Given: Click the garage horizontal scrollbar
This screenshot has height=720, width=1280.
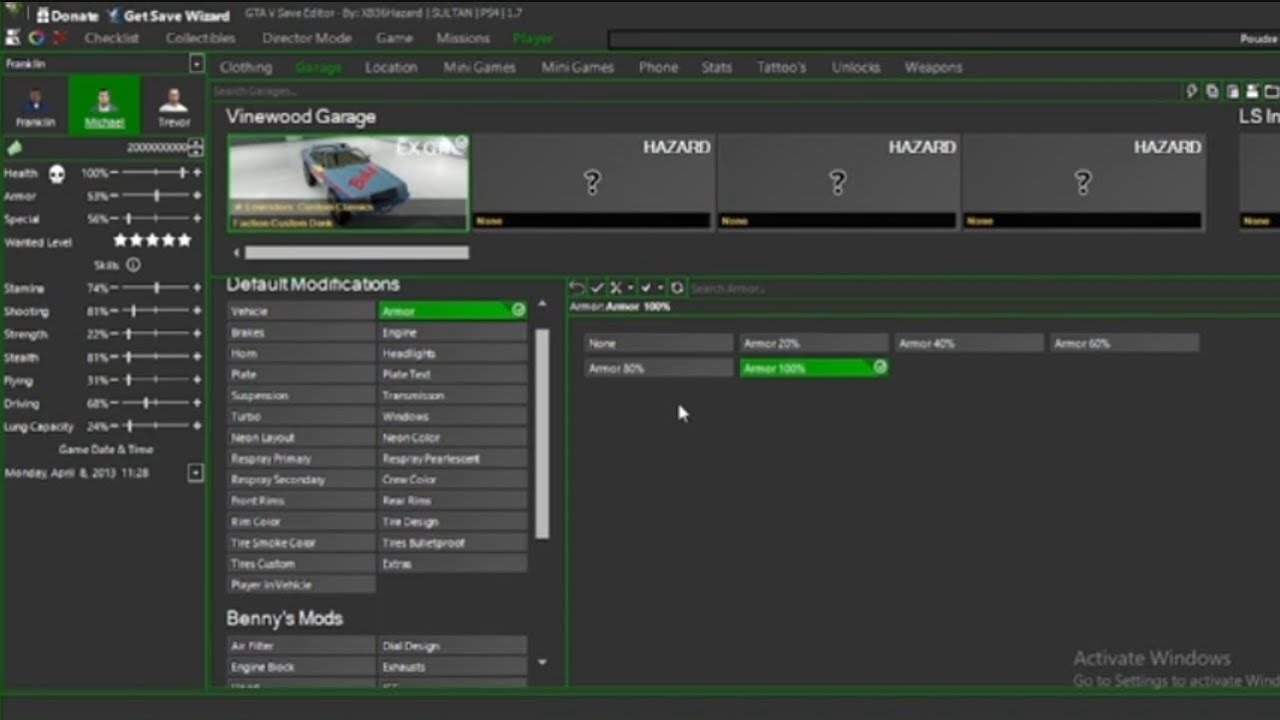Looking at the screenshot, I should point(356,253).
